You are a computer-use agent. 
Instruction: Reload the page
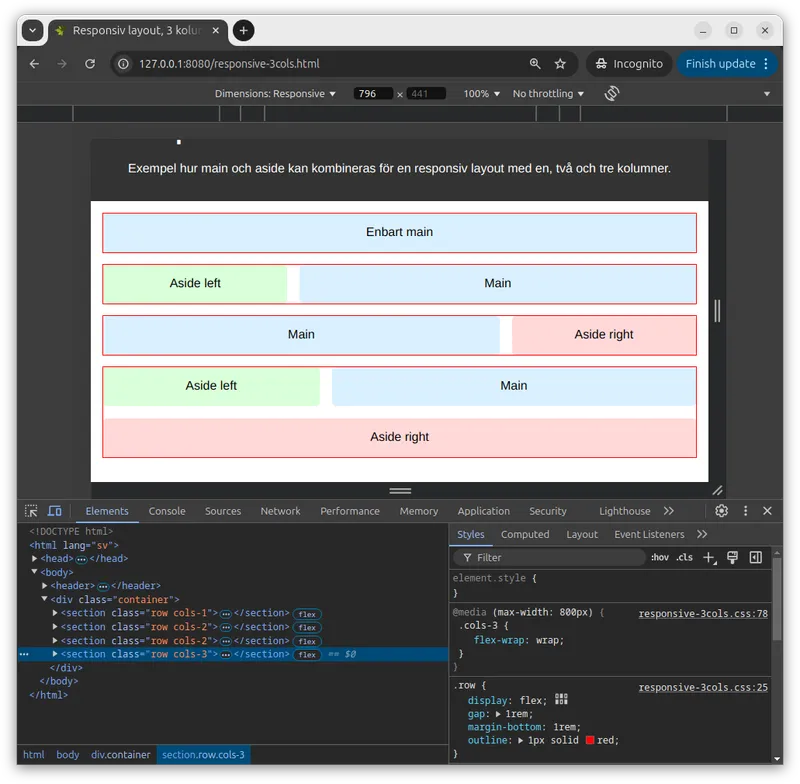pos(90,64)
